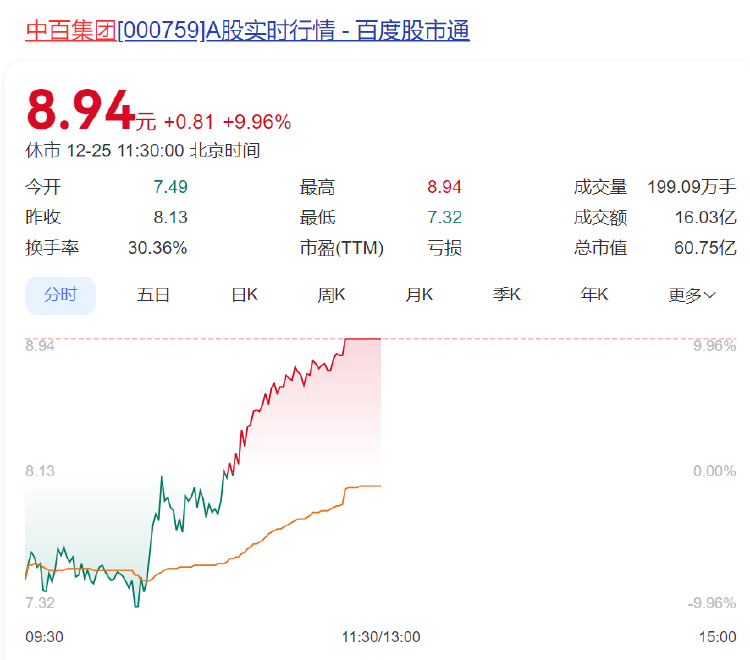Click the 今开 label
Viewport: 750px width, 660px height.
(43, 187)
